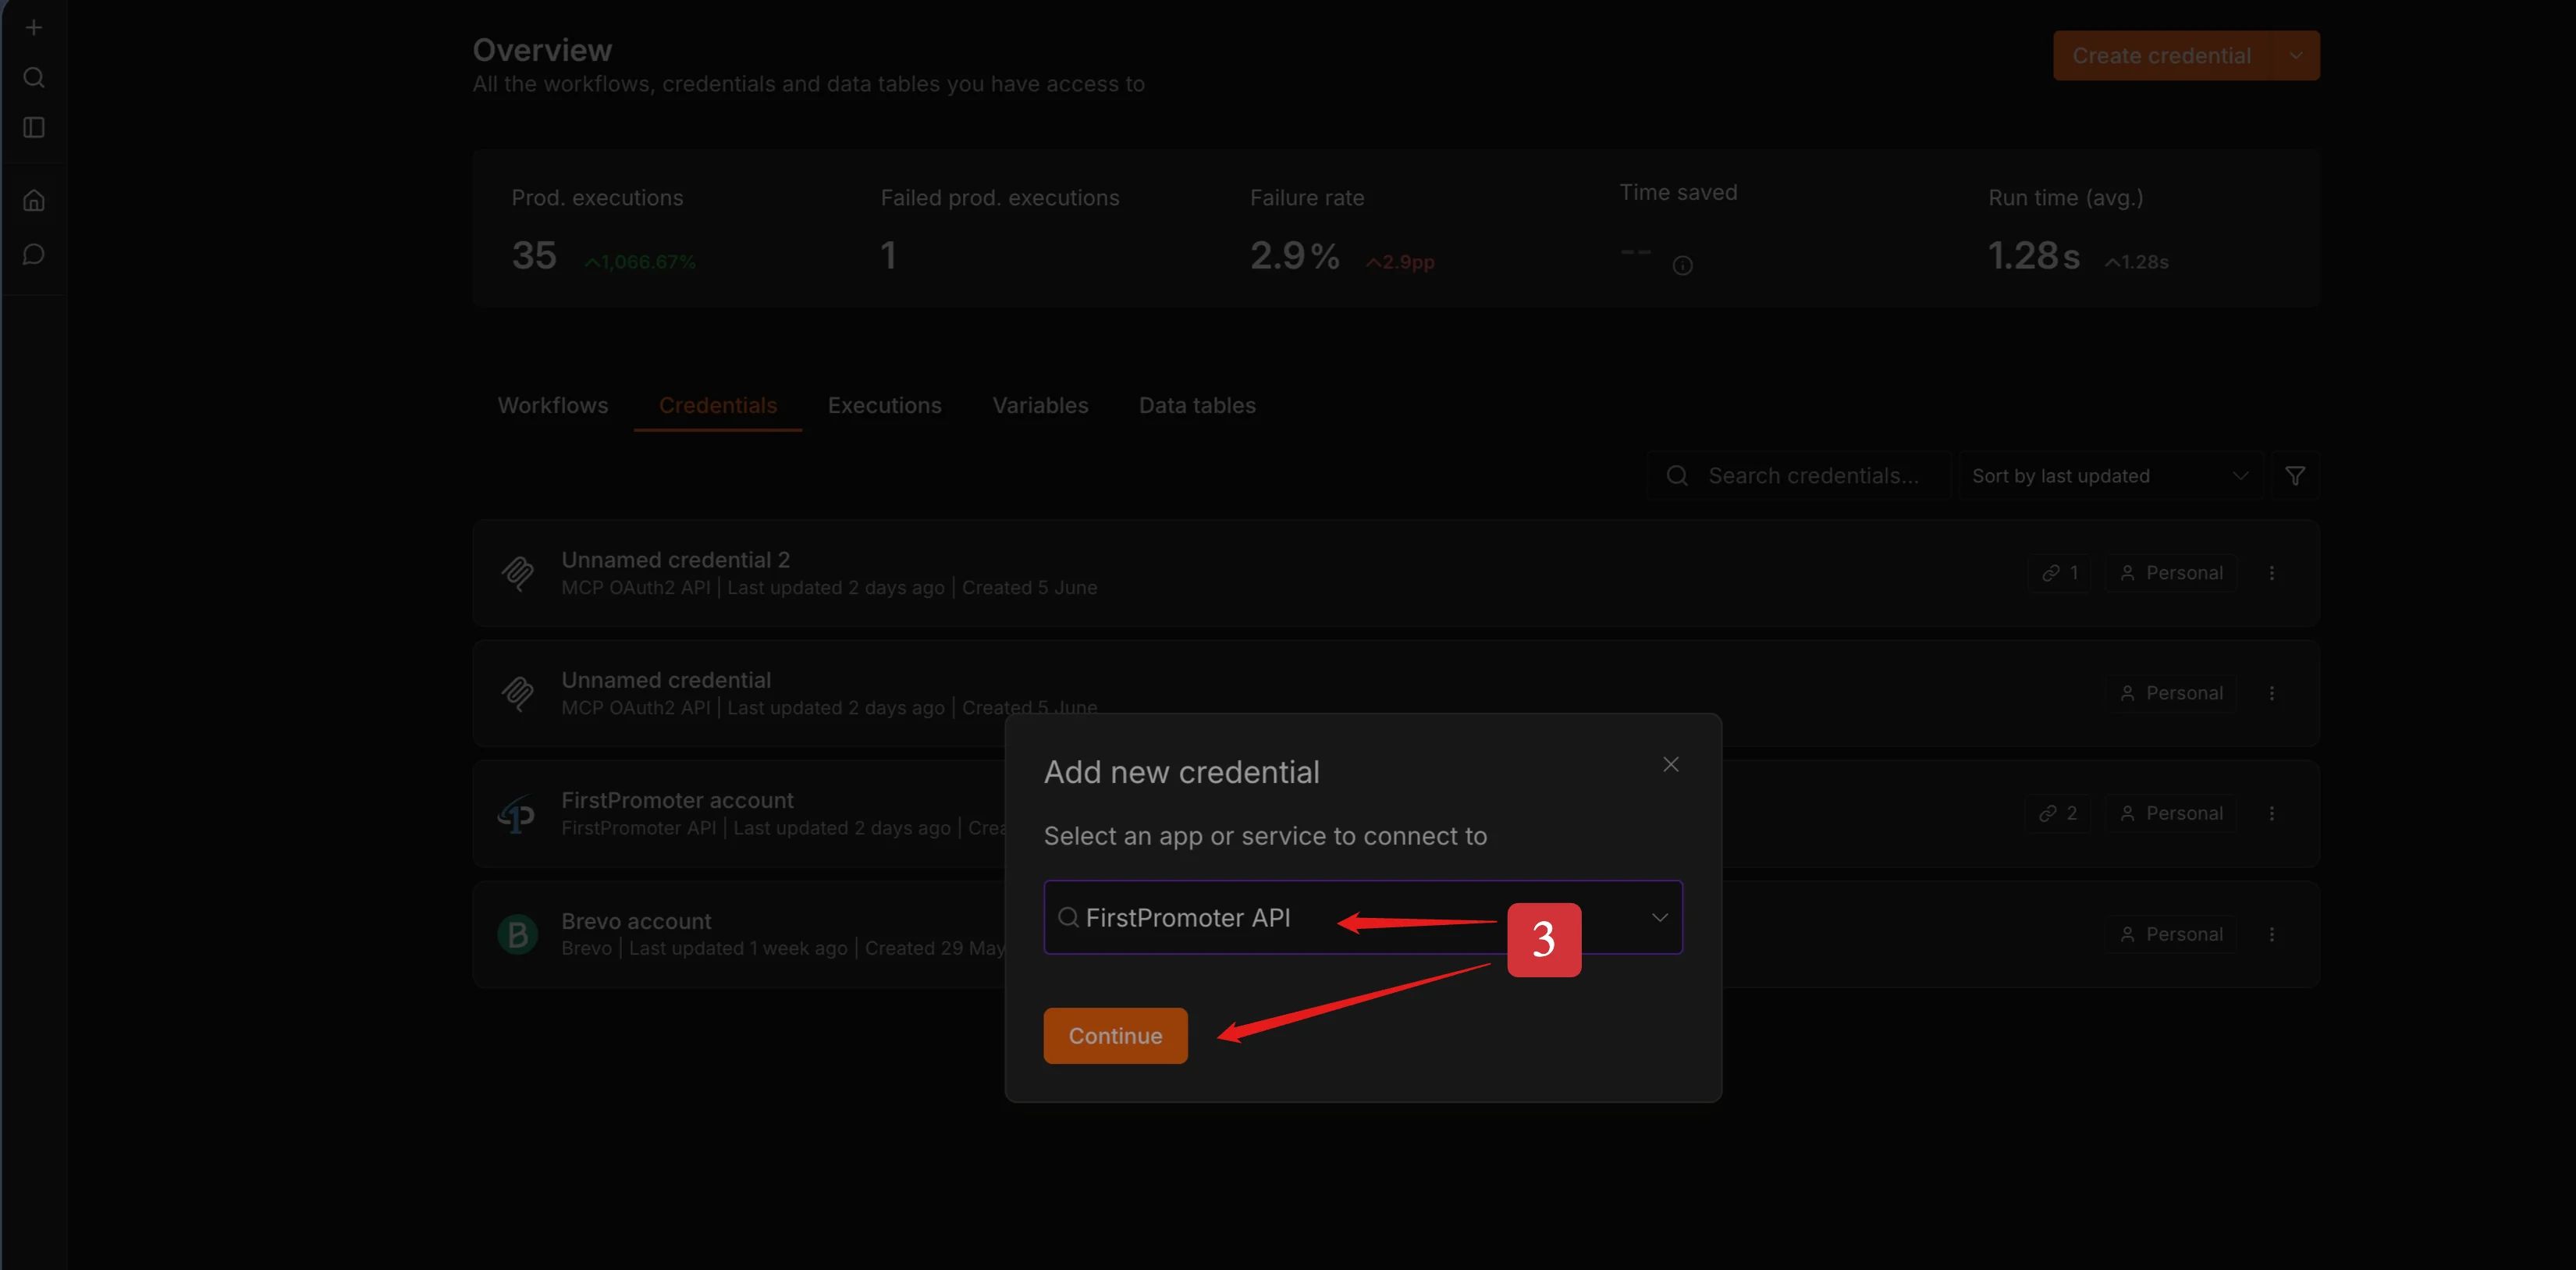The width and height of the screenshot is (2576, 1270).
Task: Click Personal badge on the Unnamed credential row that shows no link count
Action: coord(2171,693)
